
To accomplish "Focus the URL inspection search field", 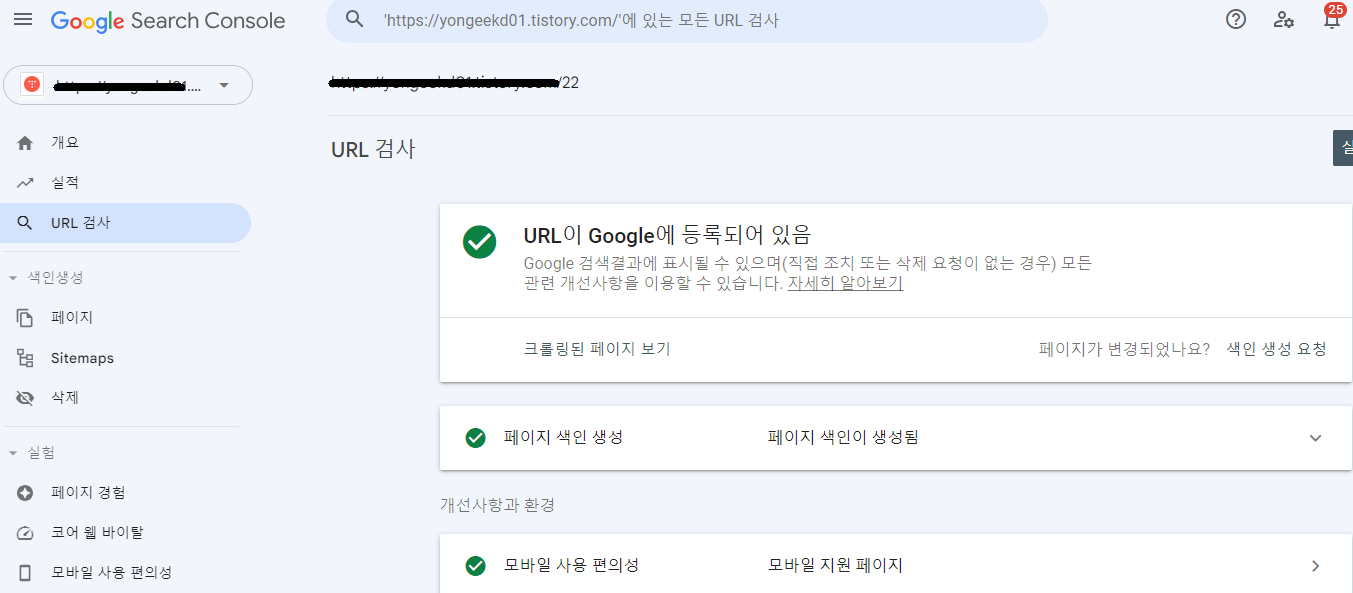I will point(687,20).
